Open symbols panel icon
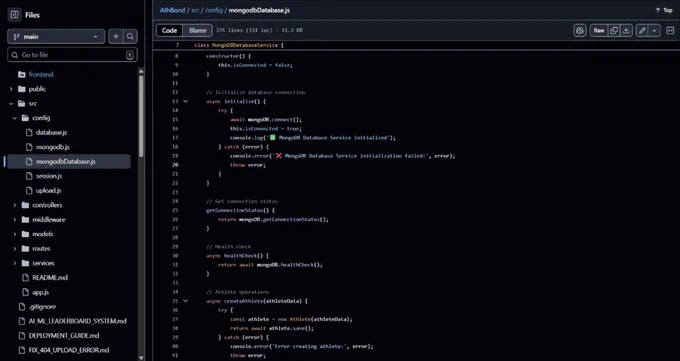The height and width of the screenshot is (361, 680). (670, 30)
